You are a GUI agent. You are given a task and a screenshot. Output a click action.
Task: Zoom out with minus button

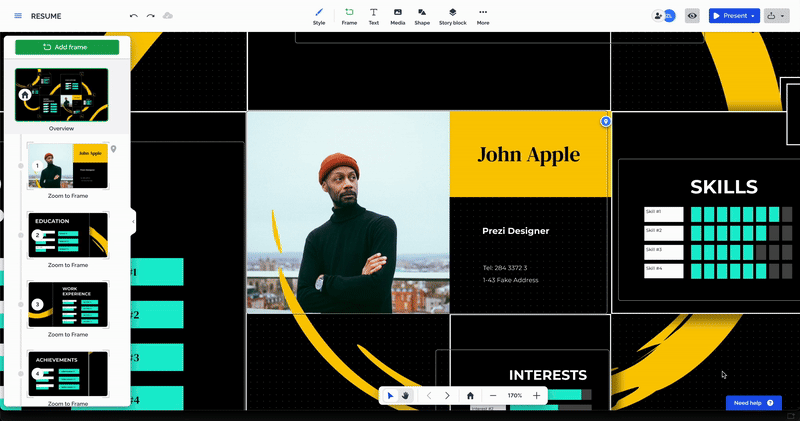tap(493, 395)
